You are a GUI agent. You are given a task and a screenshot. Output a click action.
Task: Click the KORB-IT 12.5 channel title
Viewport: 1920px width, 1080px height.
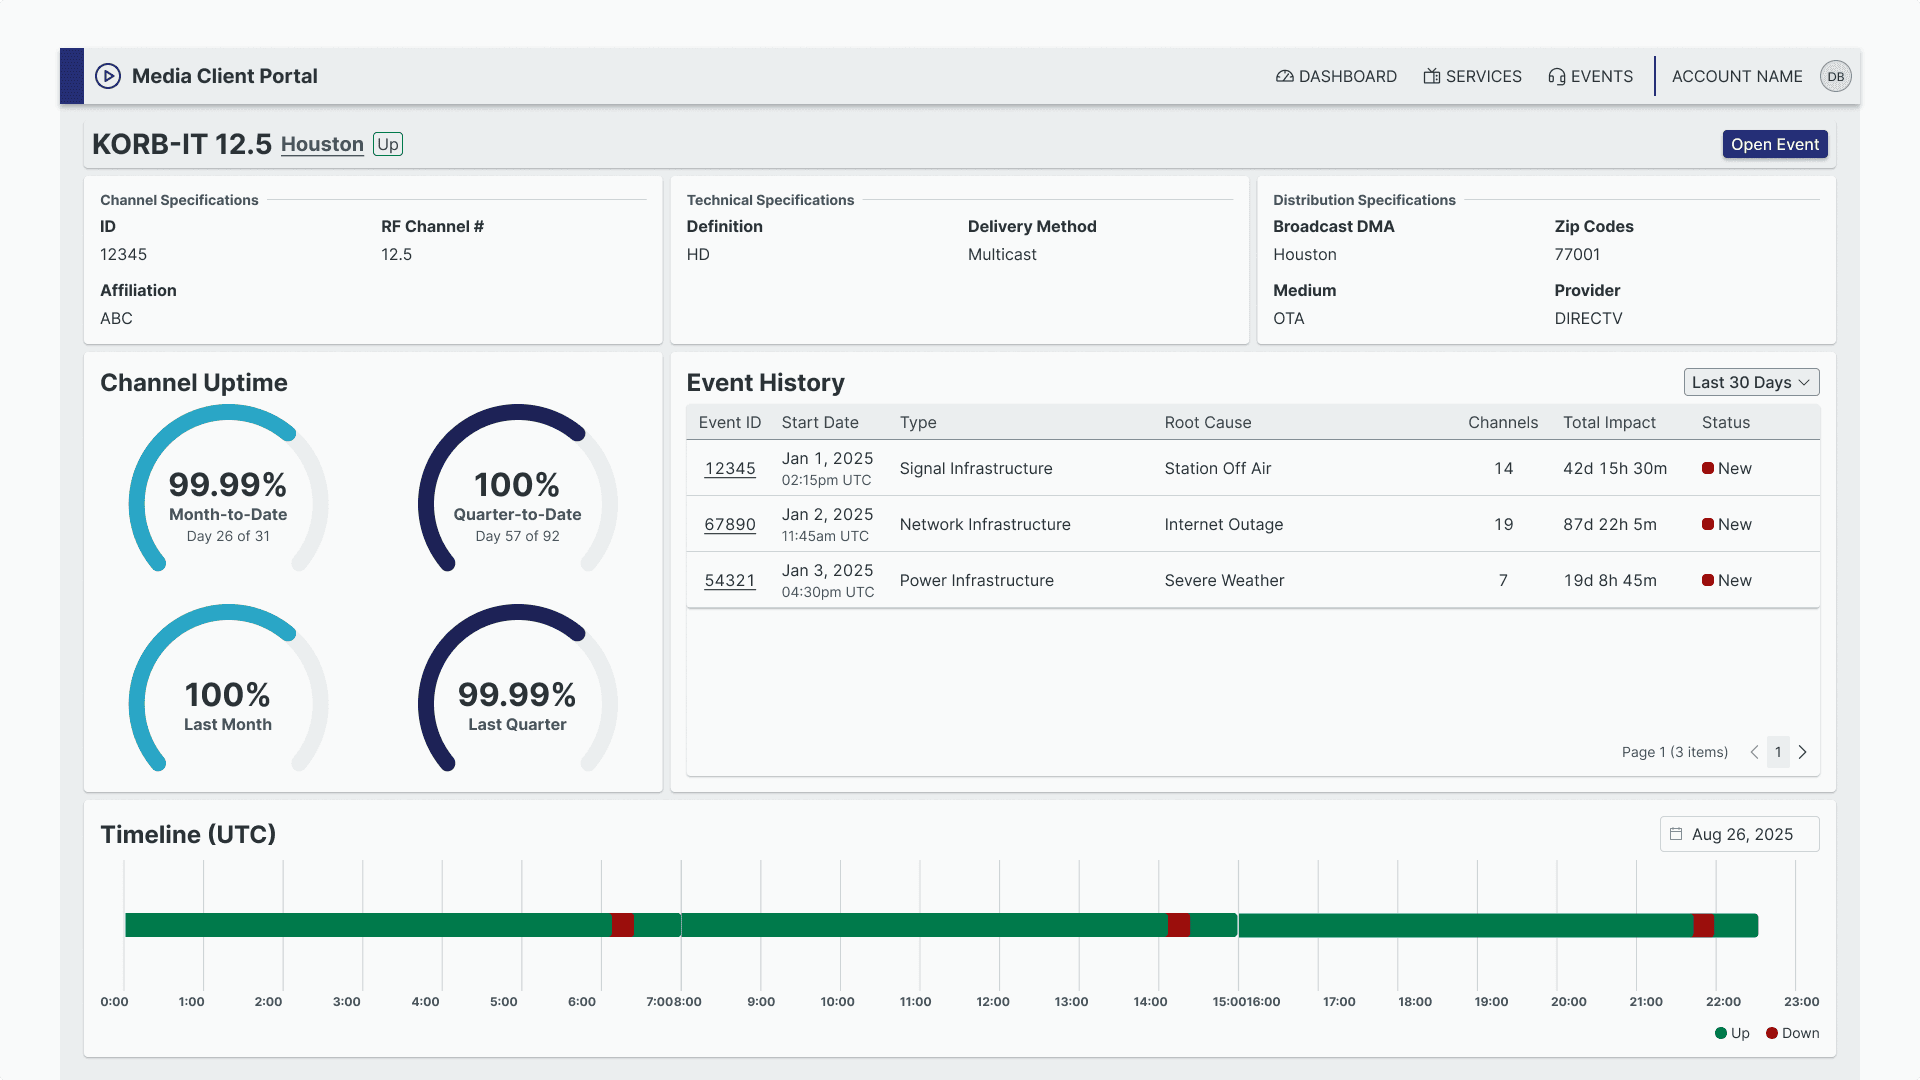coord(182,144)
